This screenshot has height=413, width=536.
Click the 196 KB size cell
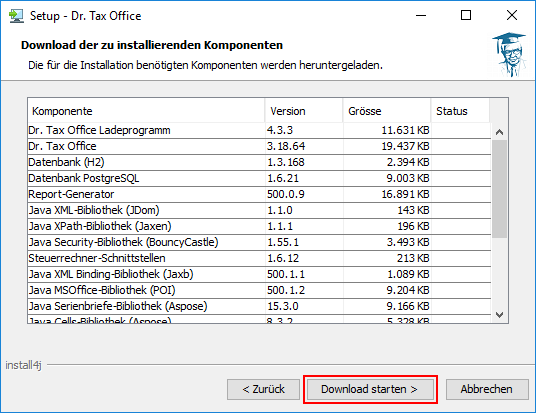coord(387,226)
